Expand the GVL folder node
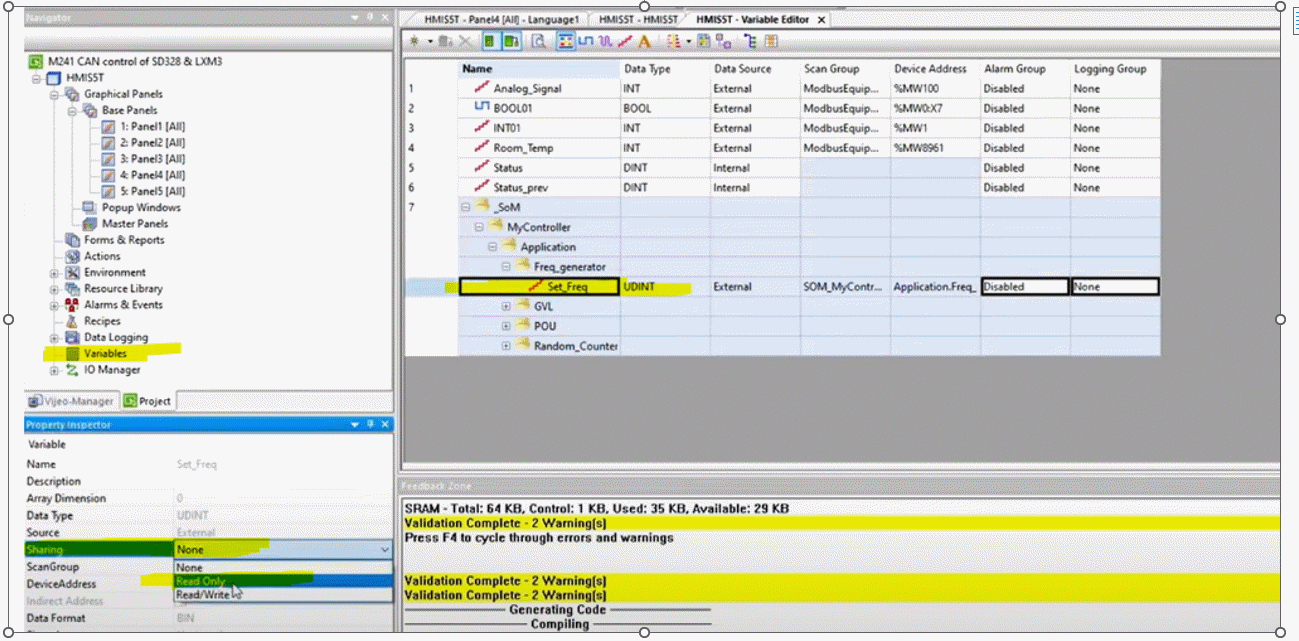Screen dimensions: 1299x641 click(506, 306)
